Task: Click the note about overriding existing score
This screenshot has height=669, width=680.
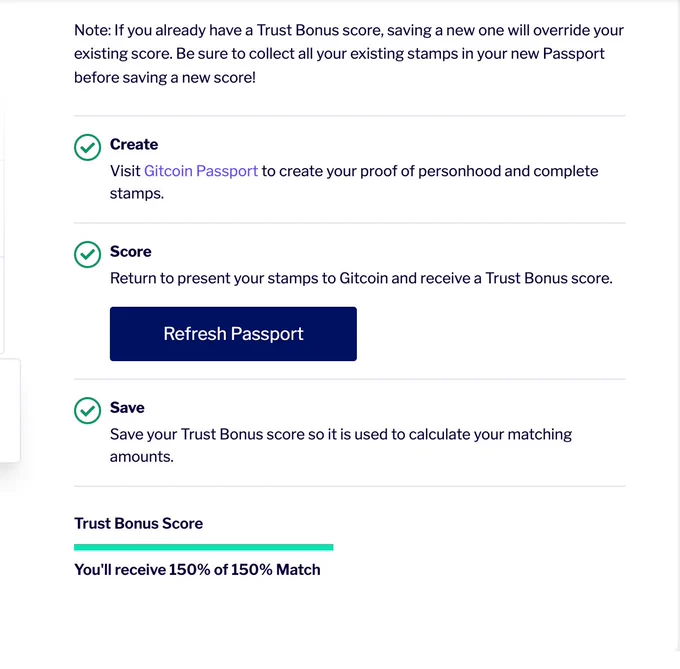Action: click(x=349, y=54)
